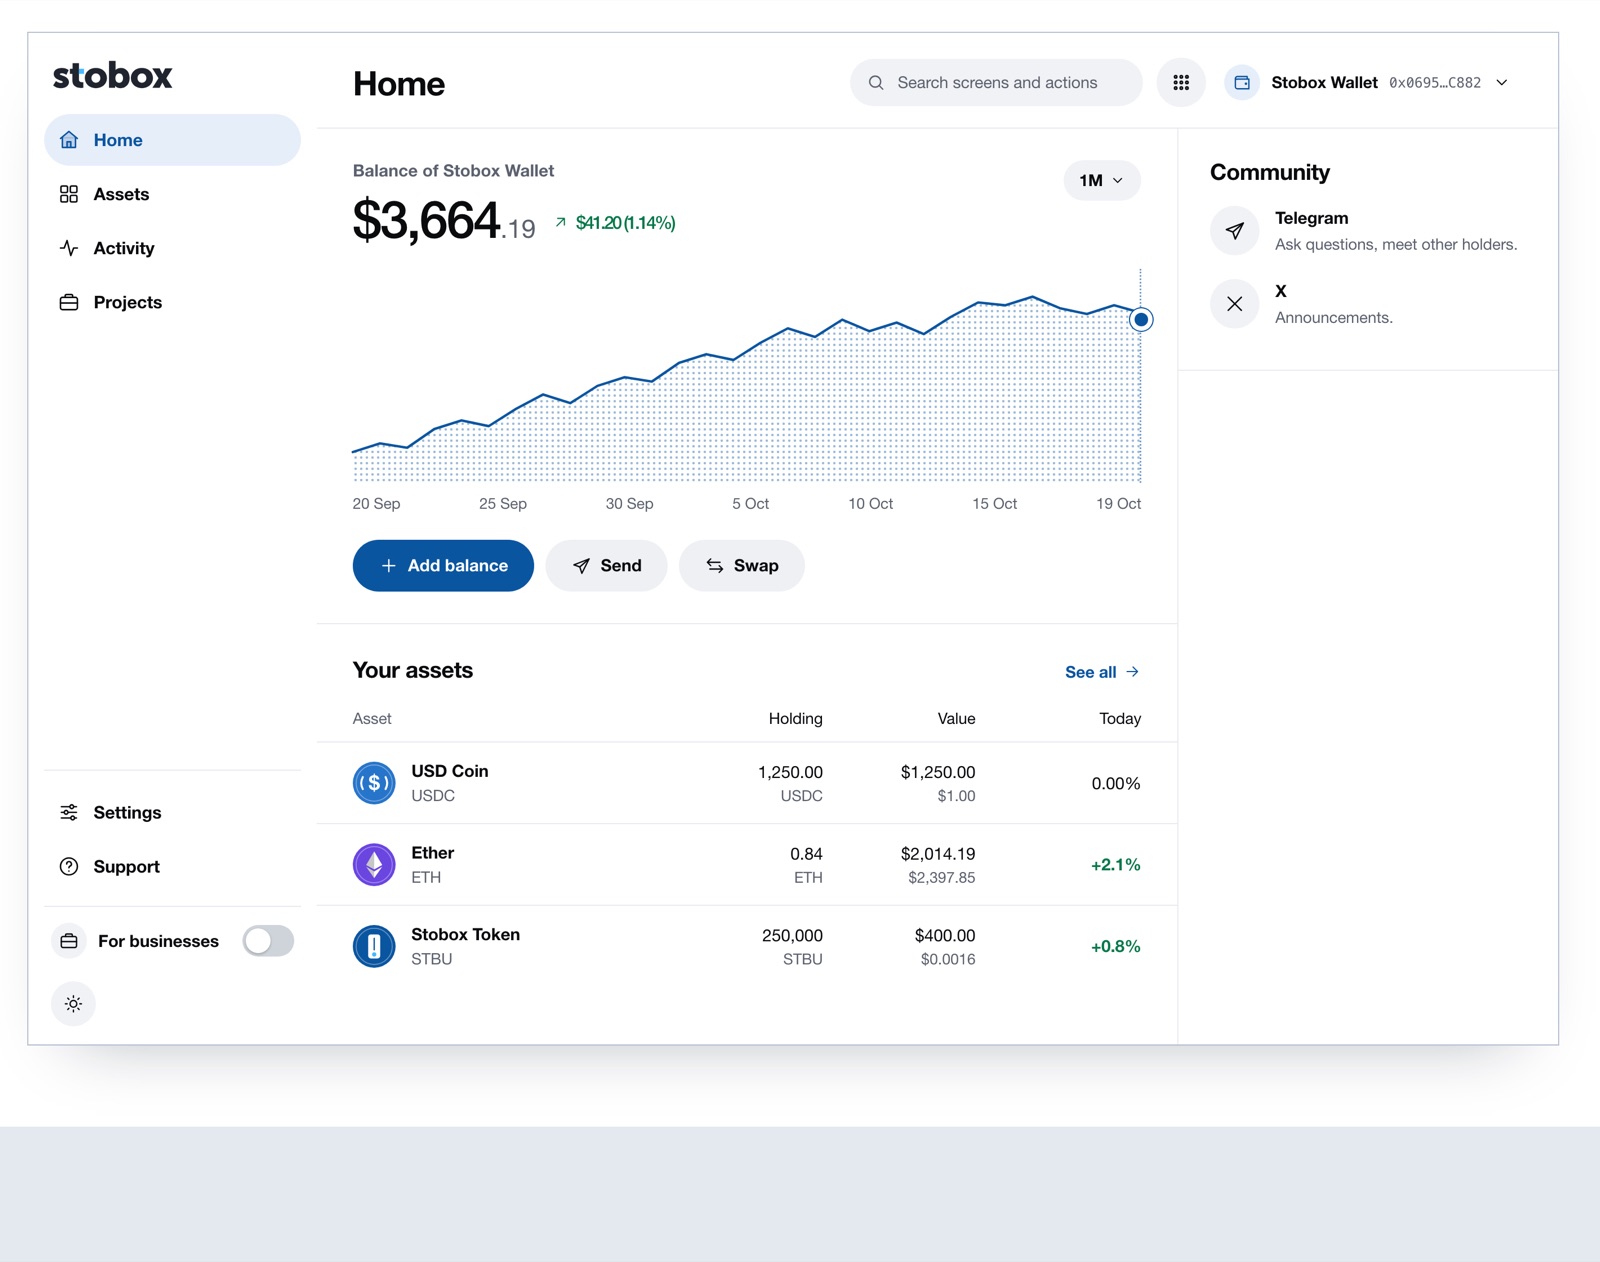Click the Holding column header
Screen dimensions: 1600x1262
[796, 719]
